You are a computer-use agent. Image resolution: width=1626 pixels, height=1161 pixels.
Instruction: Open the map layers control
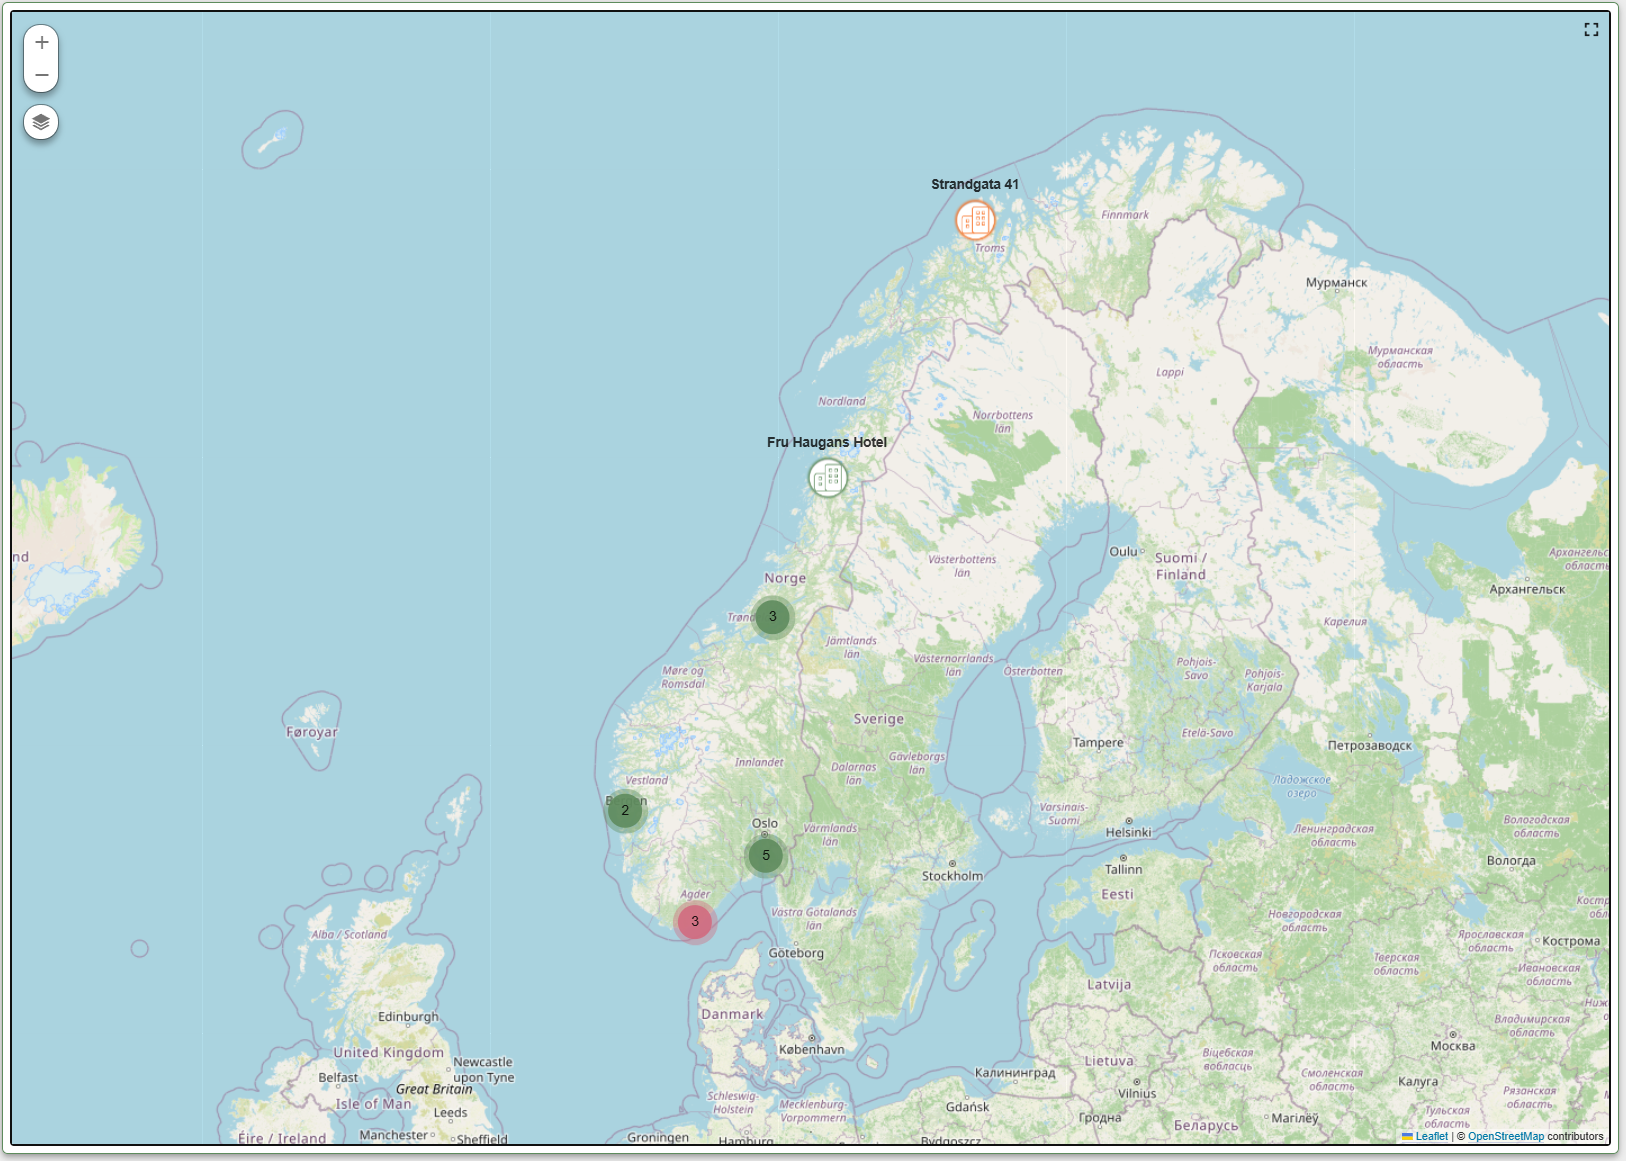(x=41, y=122)
